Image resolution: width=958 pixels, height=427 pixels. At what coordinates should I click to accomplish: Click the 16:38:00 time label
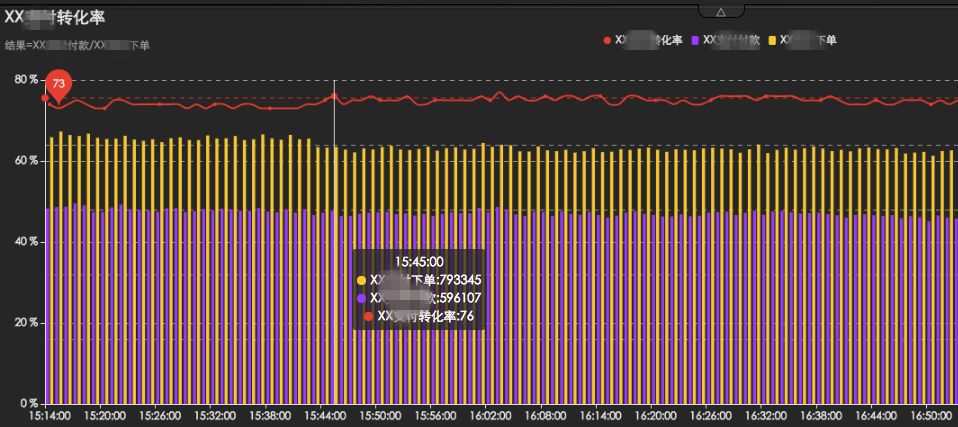coord(821,415)
